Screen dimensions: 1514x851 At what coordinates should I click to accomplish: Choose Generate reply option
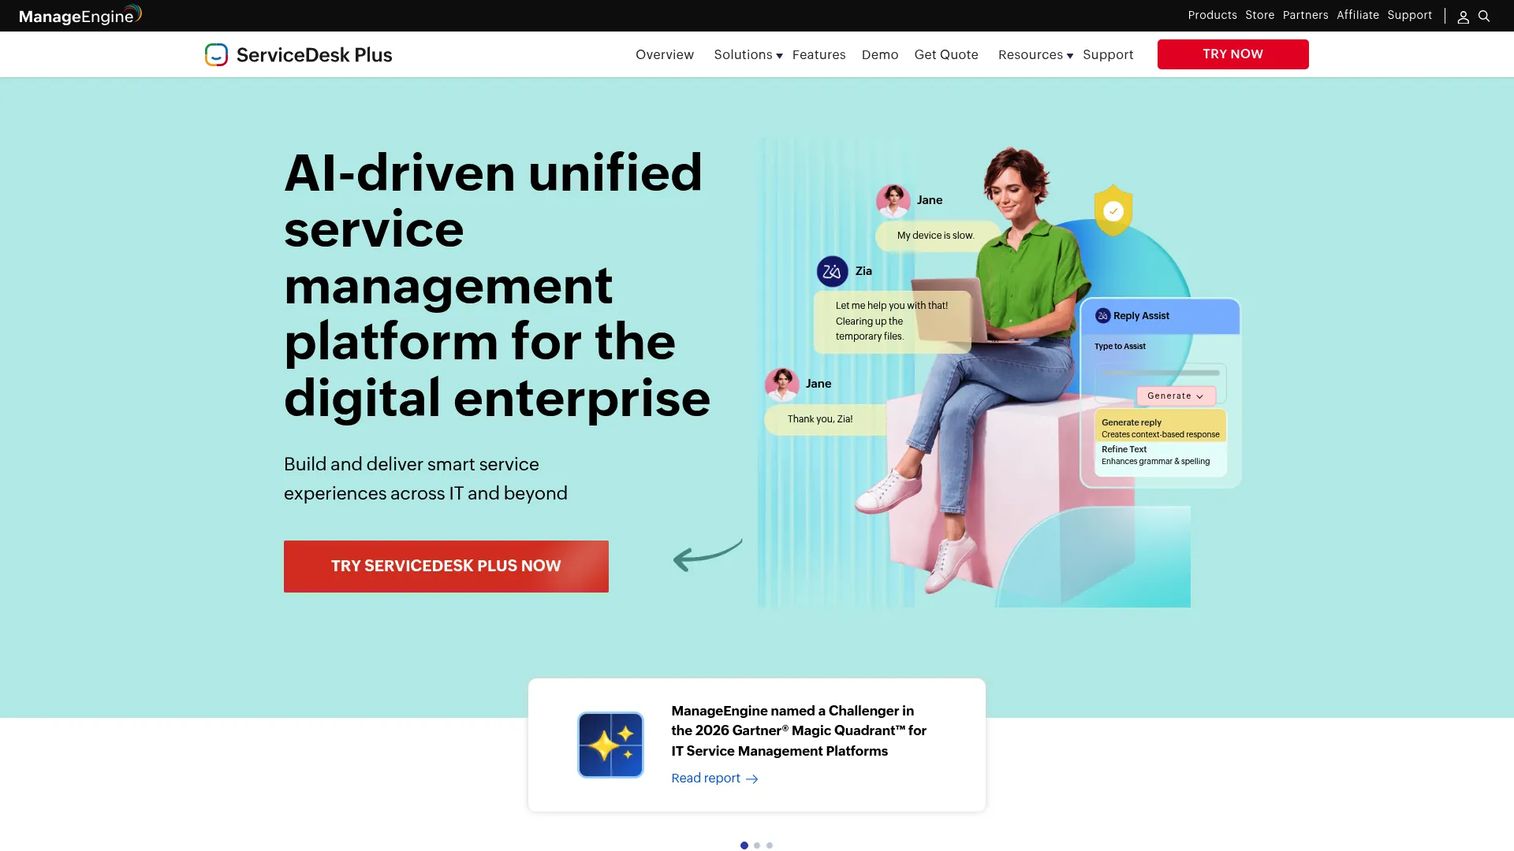(1160, 427)
